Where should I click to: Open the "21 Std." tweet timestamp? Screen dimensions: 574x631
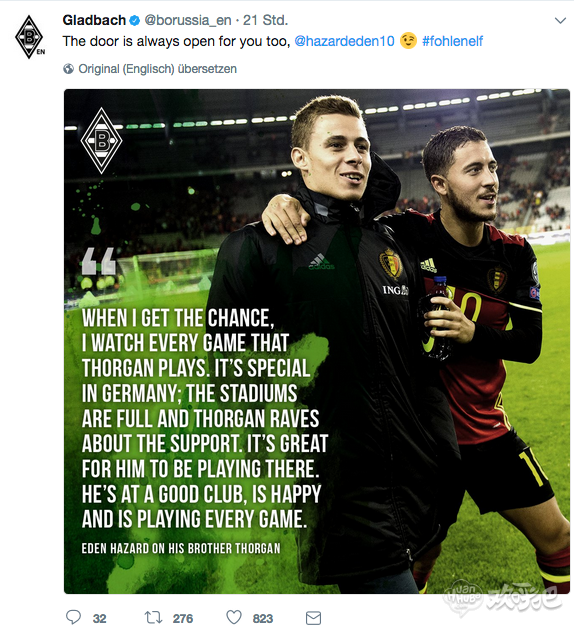pyautogui.click(x=265, y=20)
